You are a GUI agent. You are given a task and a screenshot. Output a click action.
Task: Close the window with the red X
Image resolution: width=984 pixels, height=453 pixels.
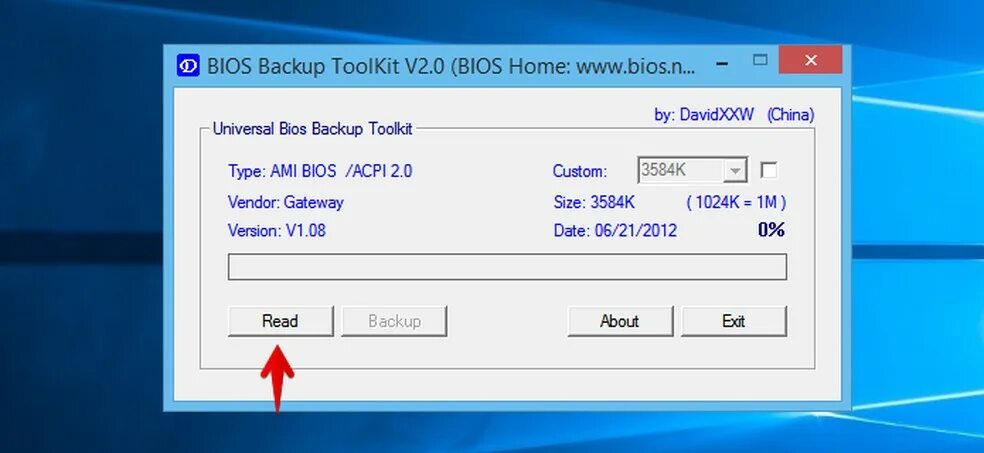810,60
